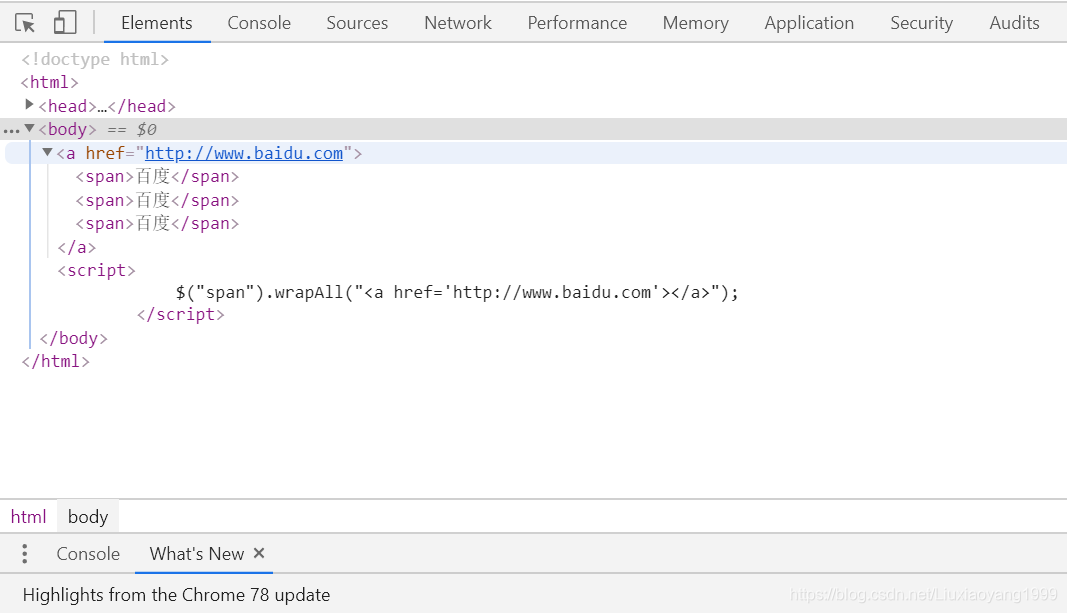Expand the collapsed head element
The width and height of the screenshot is (1067, 613).
tap(29, 105)
